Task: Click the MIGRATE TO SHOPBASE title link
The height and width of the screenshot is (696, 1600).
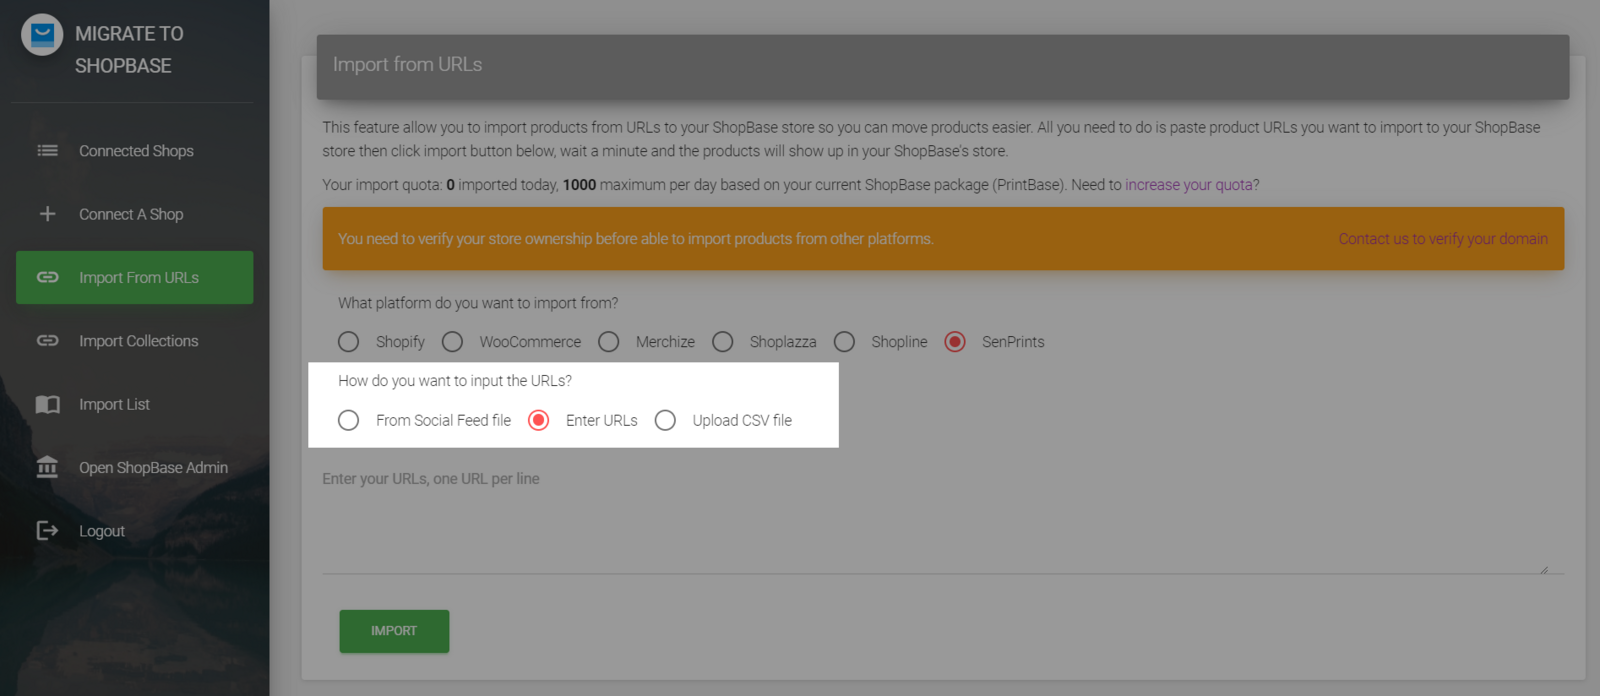Action: click(129, 50)
